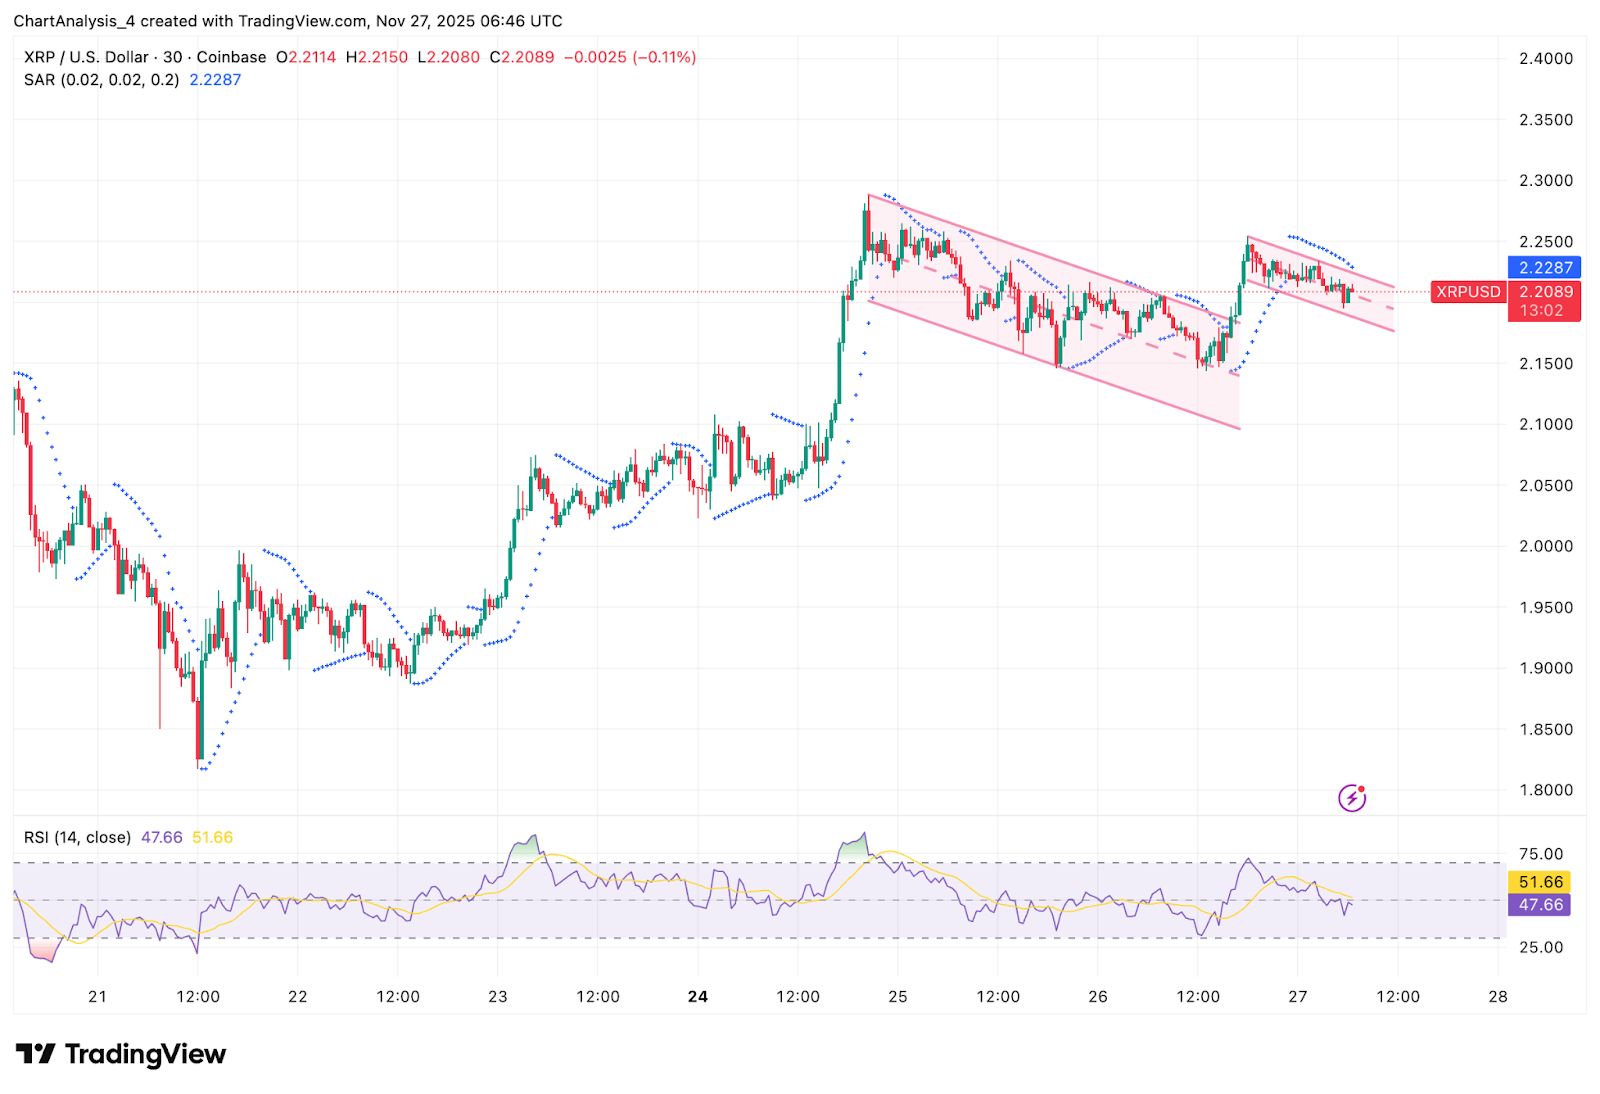Click the 2.4000 price axis label
Screen dimensions: 1600x1094
tap(1545, 58)
